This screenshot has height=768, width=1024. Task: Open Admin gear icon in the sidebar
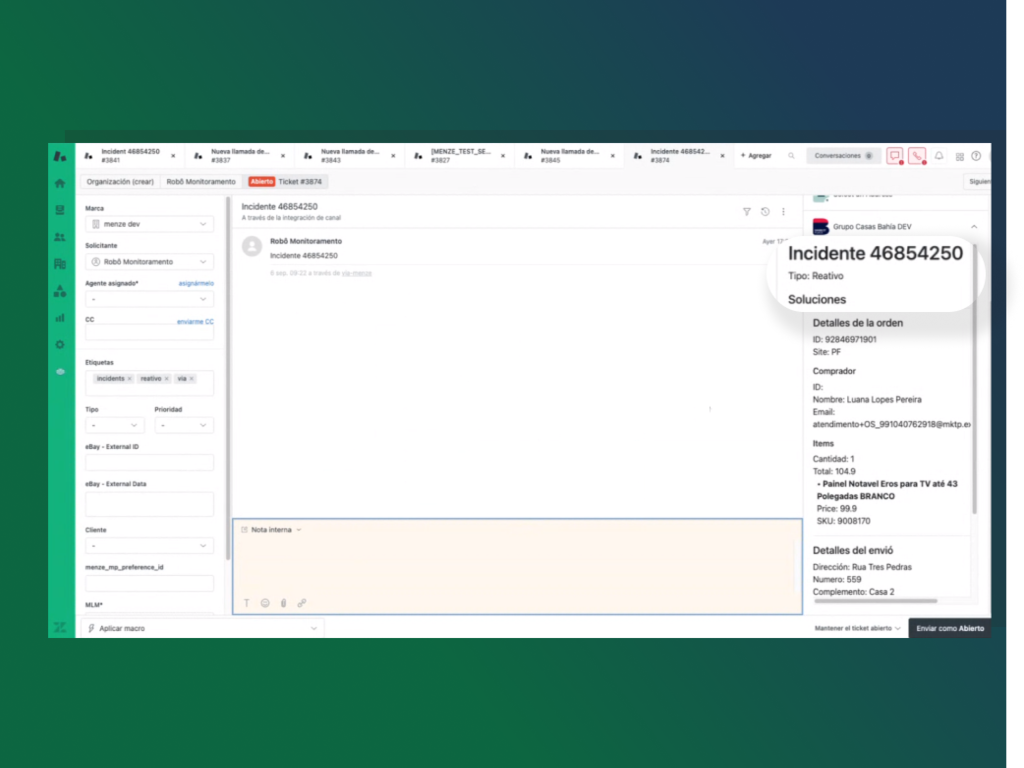click(60, 344)
